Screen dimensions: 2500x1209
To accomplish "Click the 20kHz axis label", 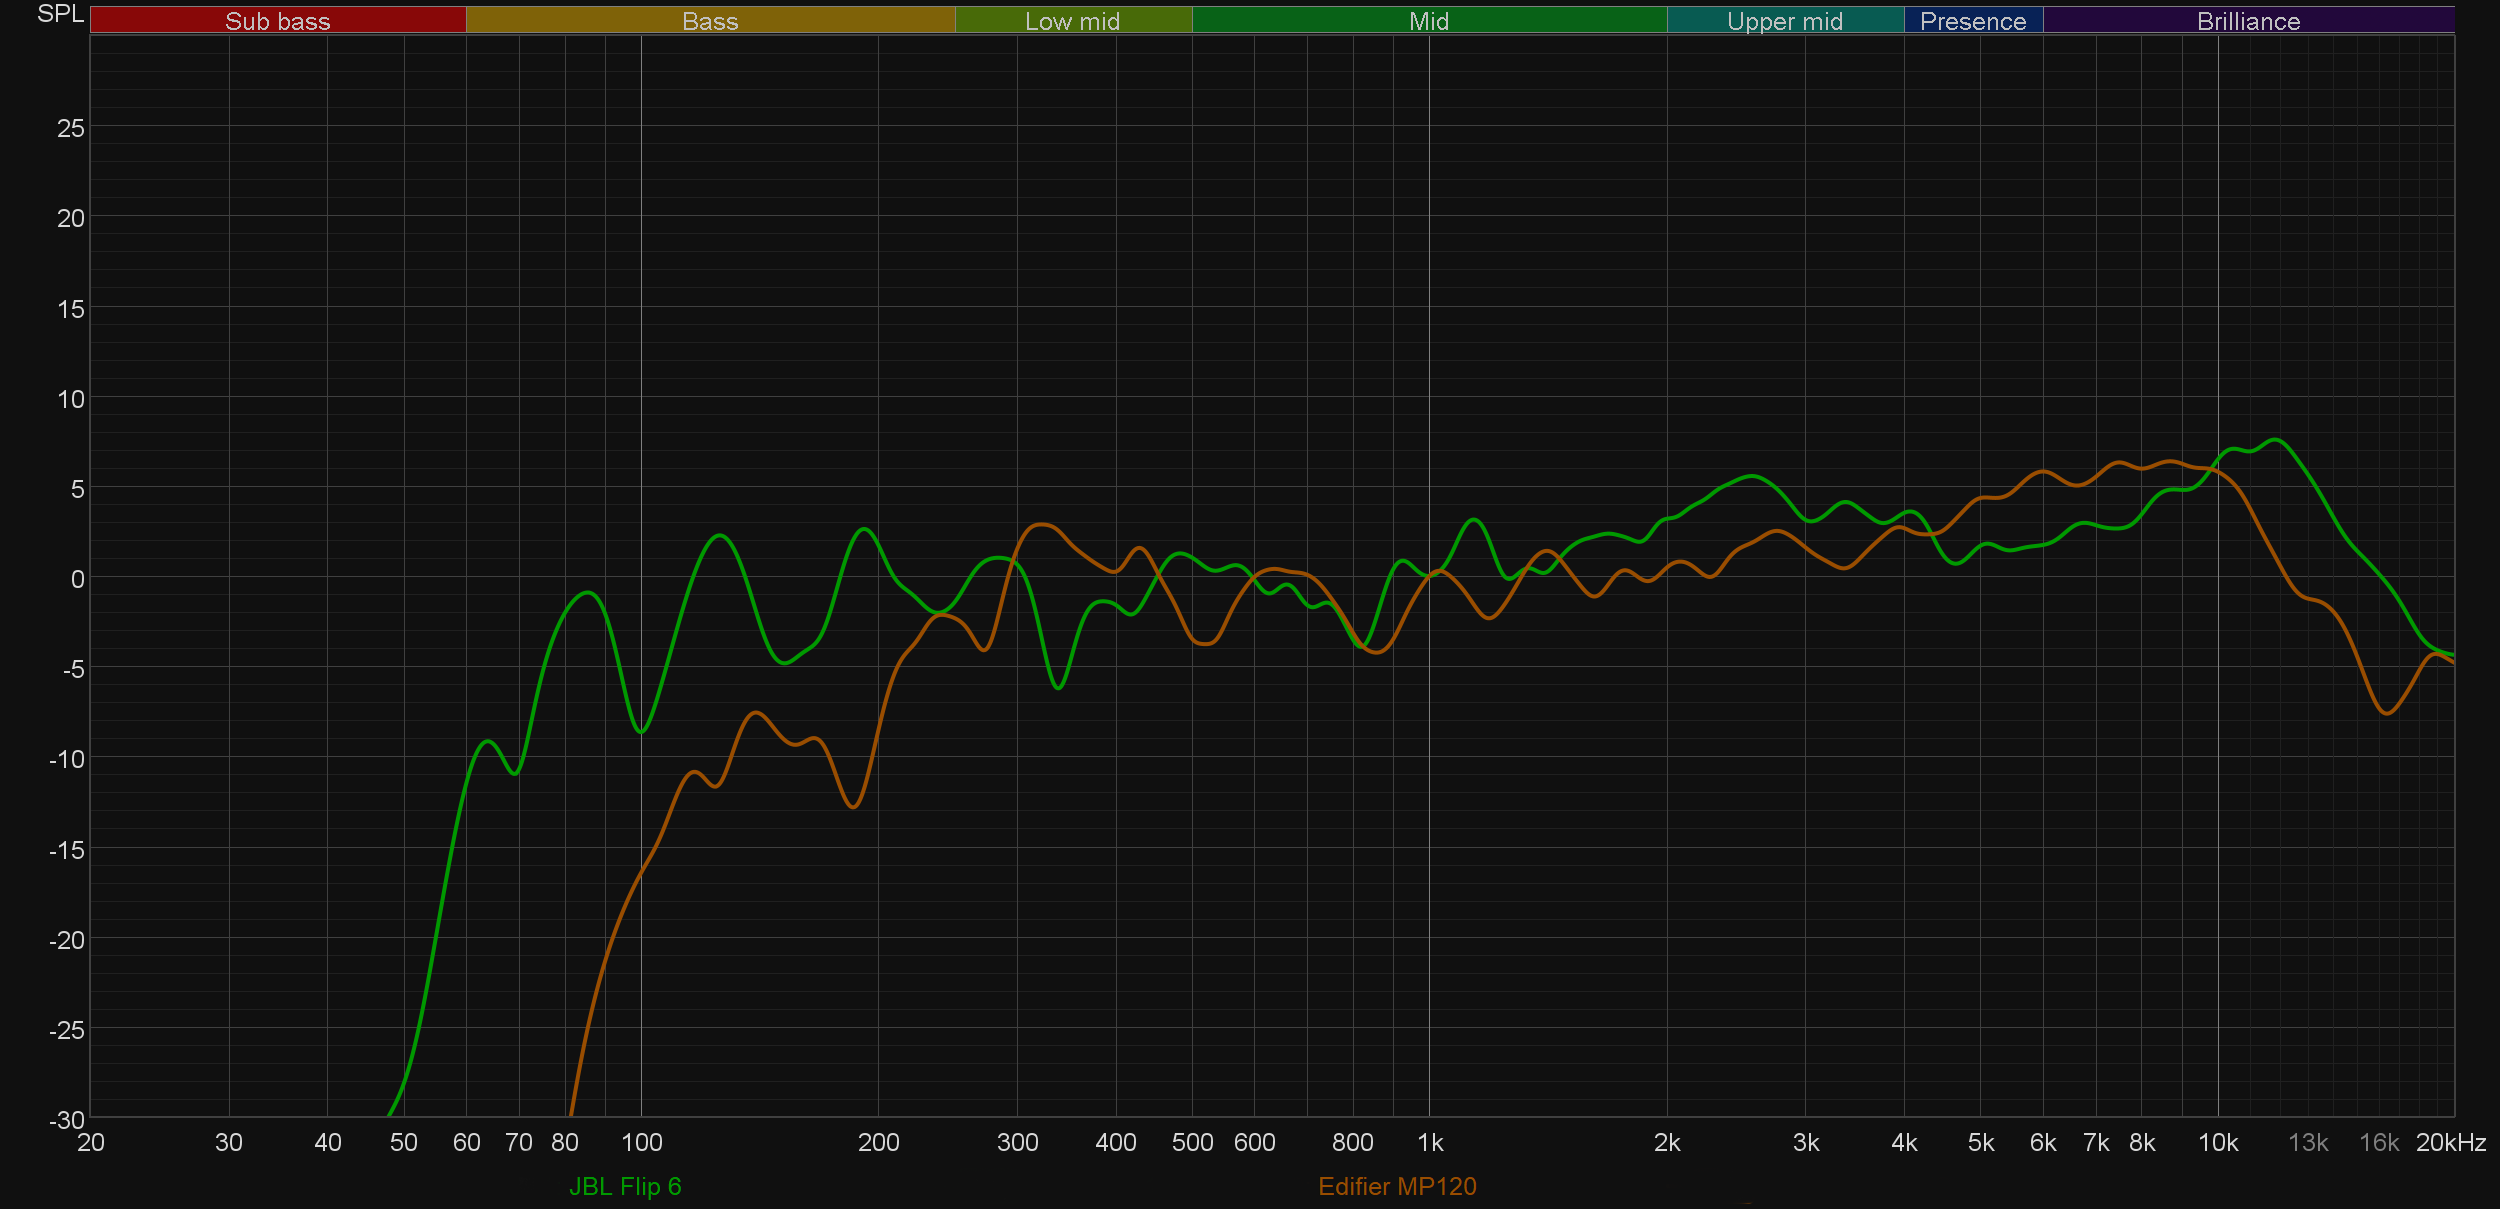I will pyautogui.click(x=2450, y=1142).
